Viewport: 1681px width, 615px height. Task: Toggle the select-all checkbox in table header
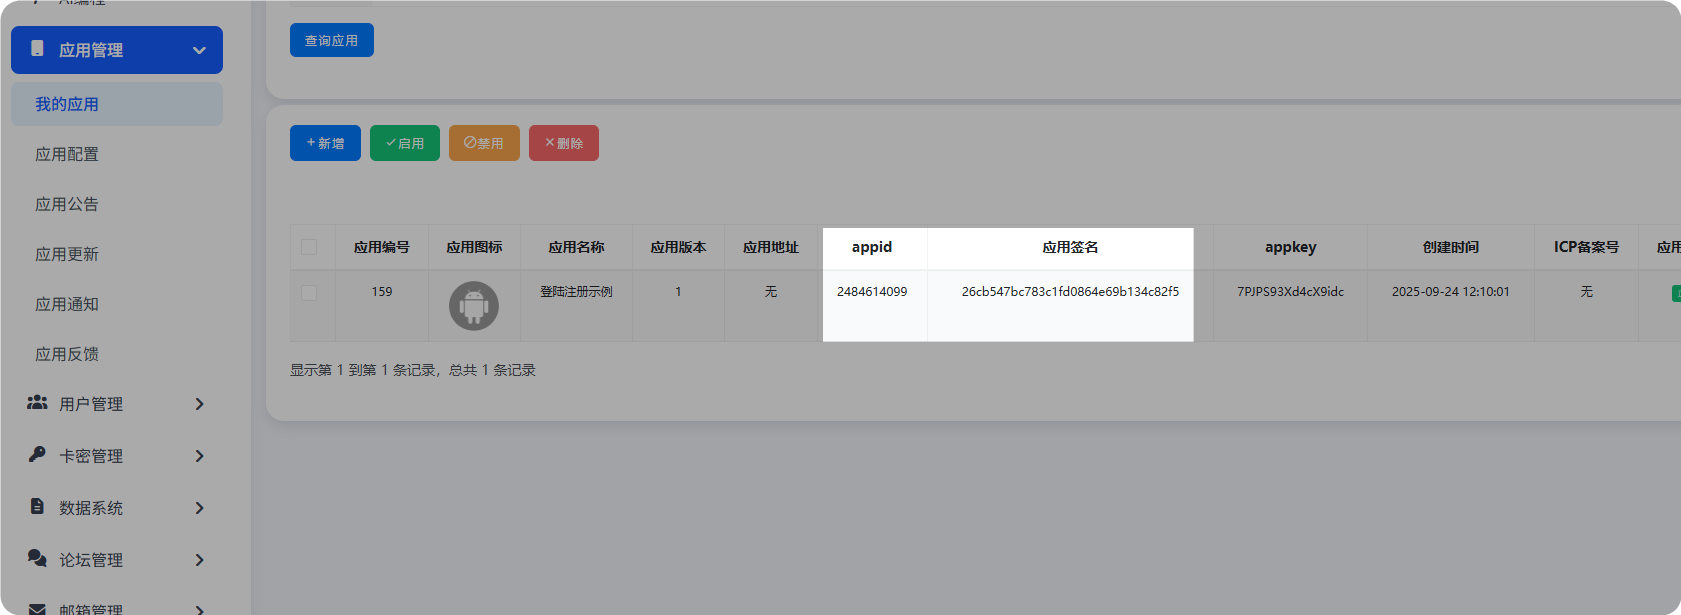309,247
